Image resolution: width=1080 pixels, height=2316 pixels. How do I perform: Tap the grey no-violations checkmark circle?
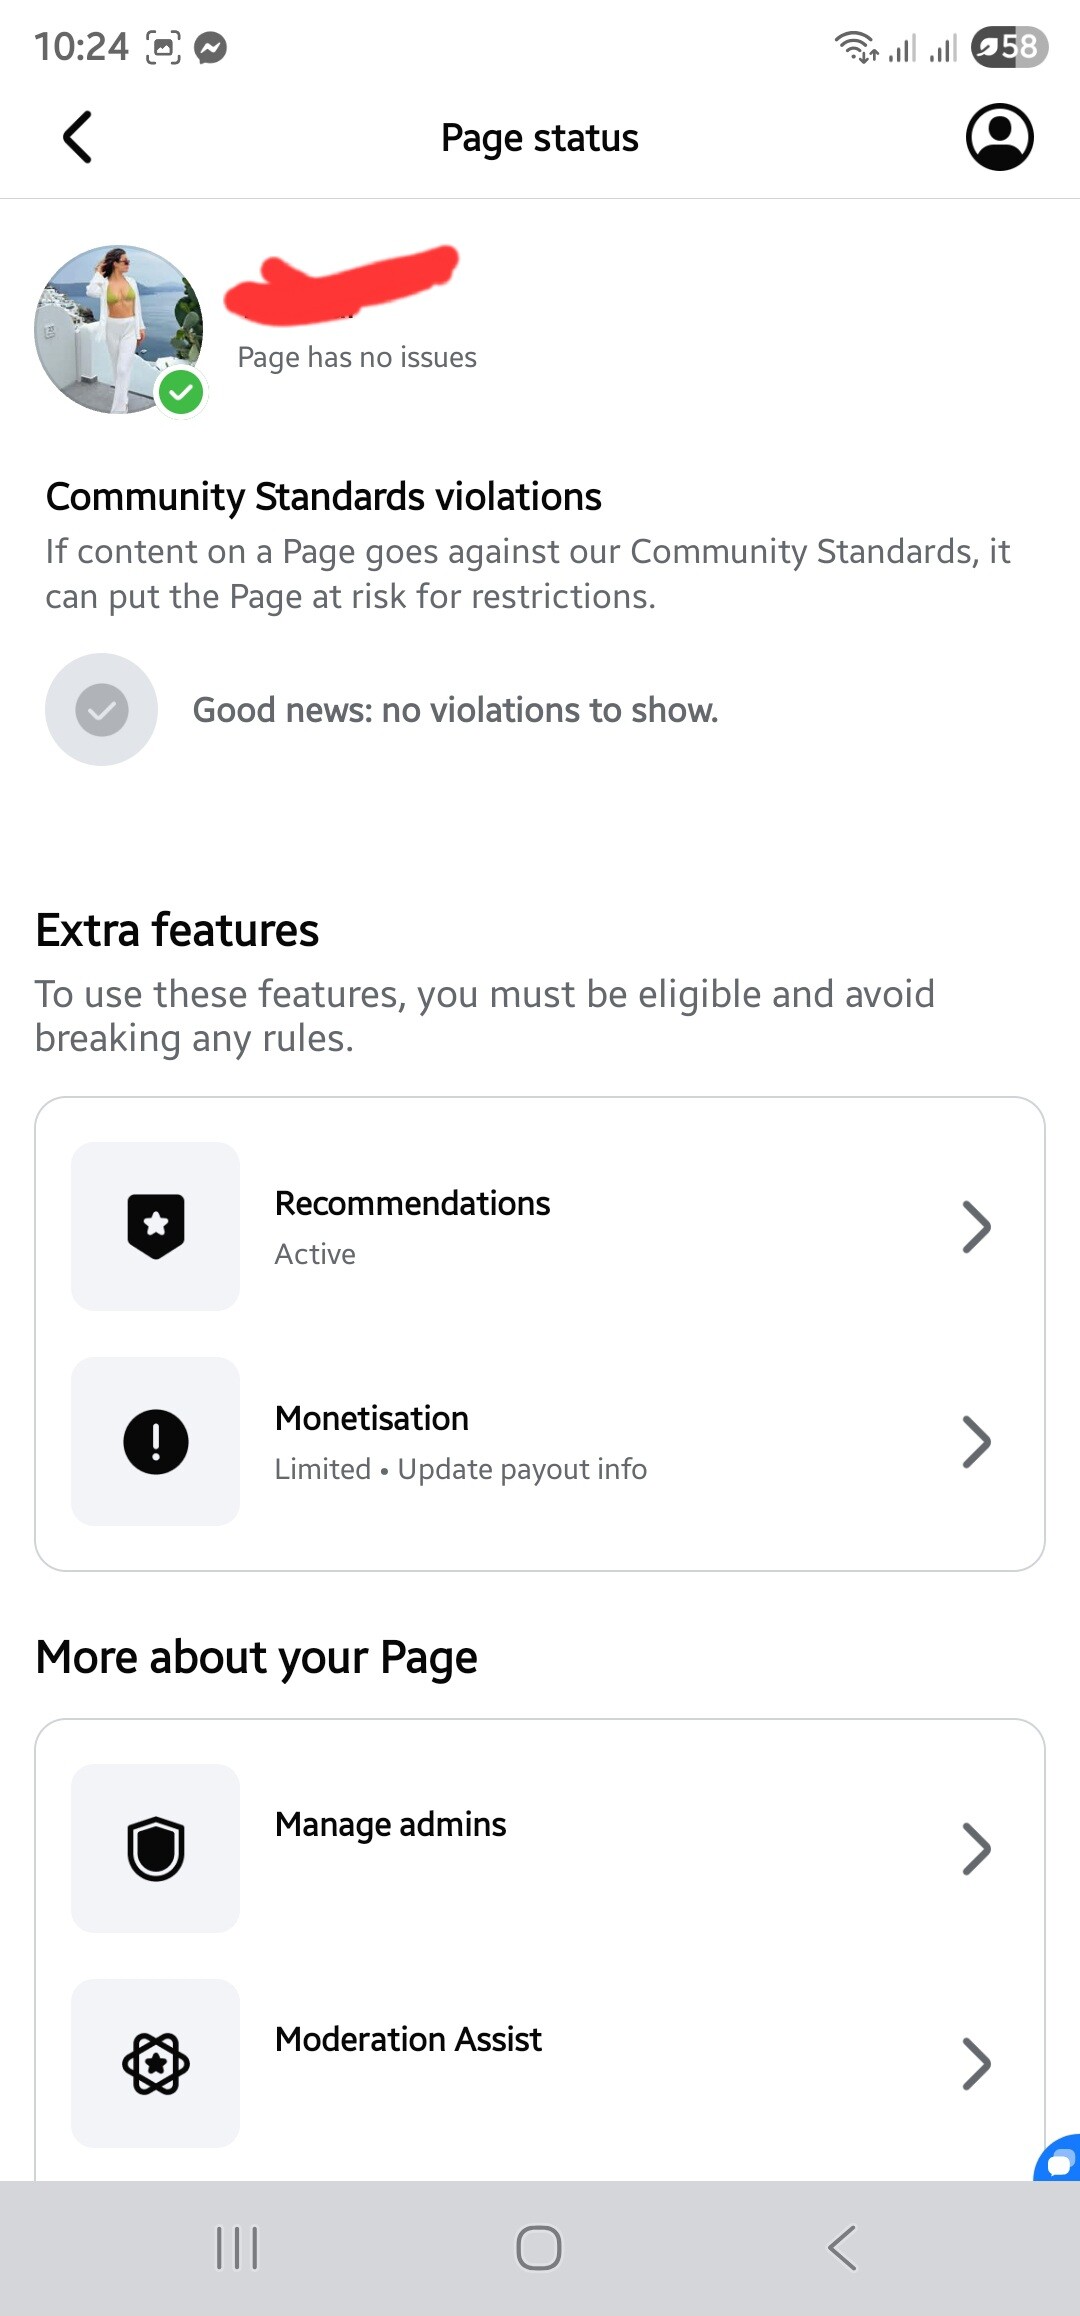coord(102,710)
